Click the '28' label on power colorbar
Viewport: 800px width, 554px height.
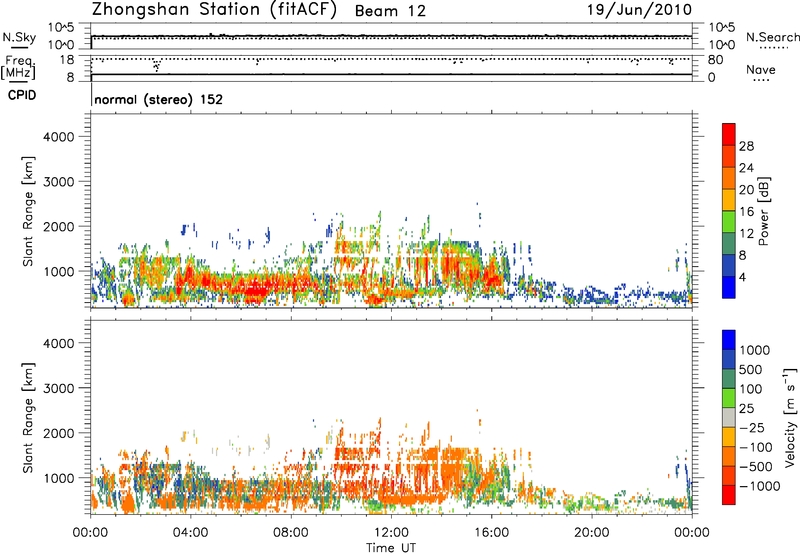tap(746, 146)
